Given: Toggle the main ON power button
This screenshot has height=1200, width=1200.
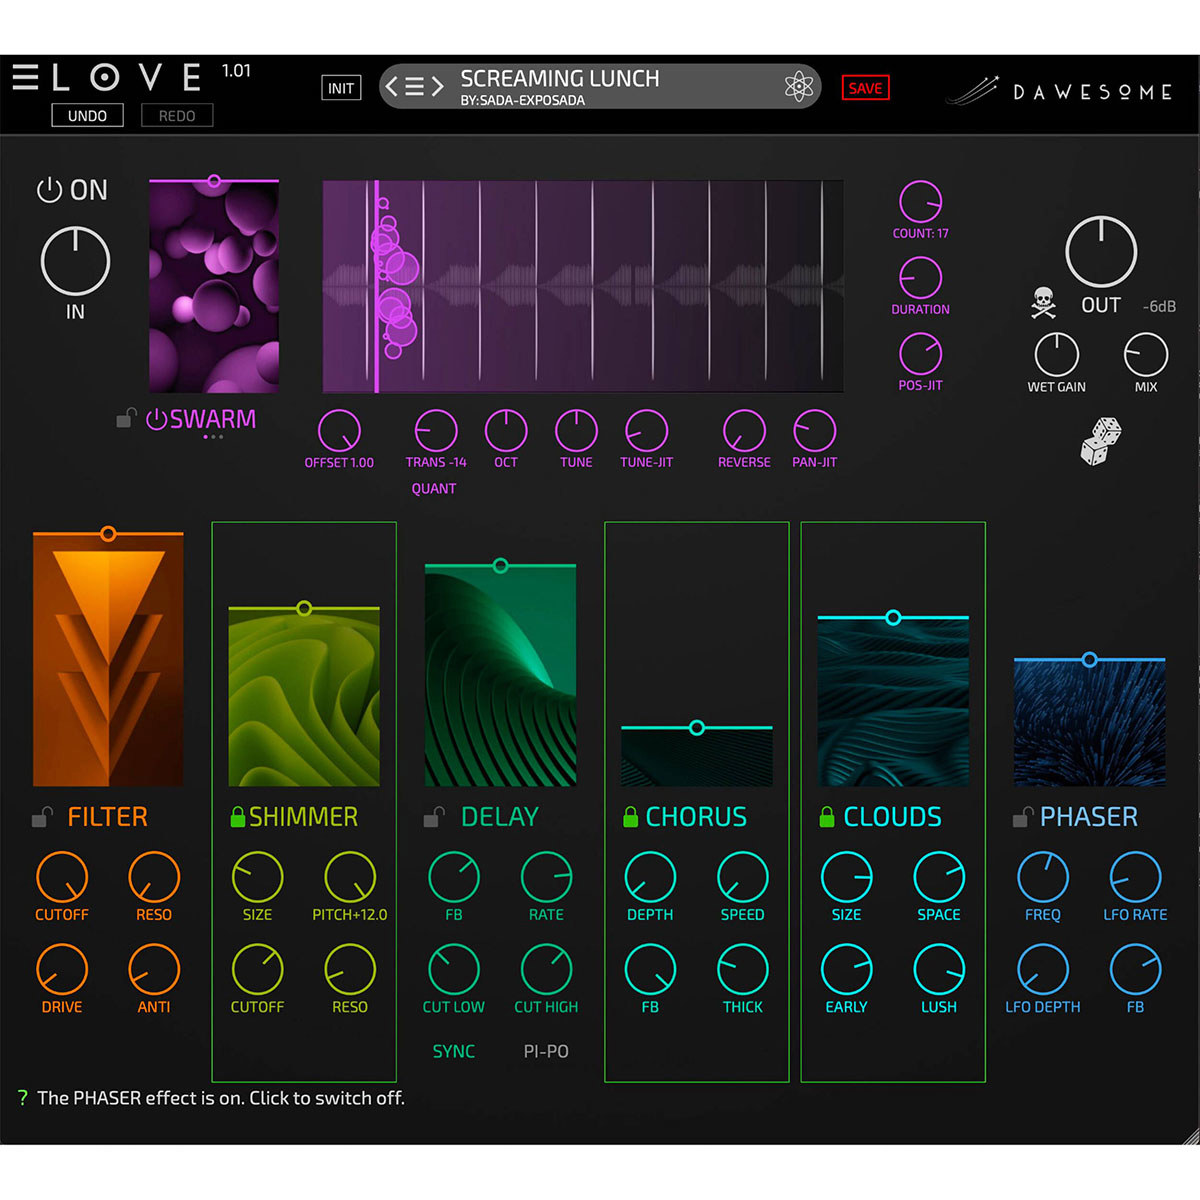Looking at the screenshot, I should [49, 190].
